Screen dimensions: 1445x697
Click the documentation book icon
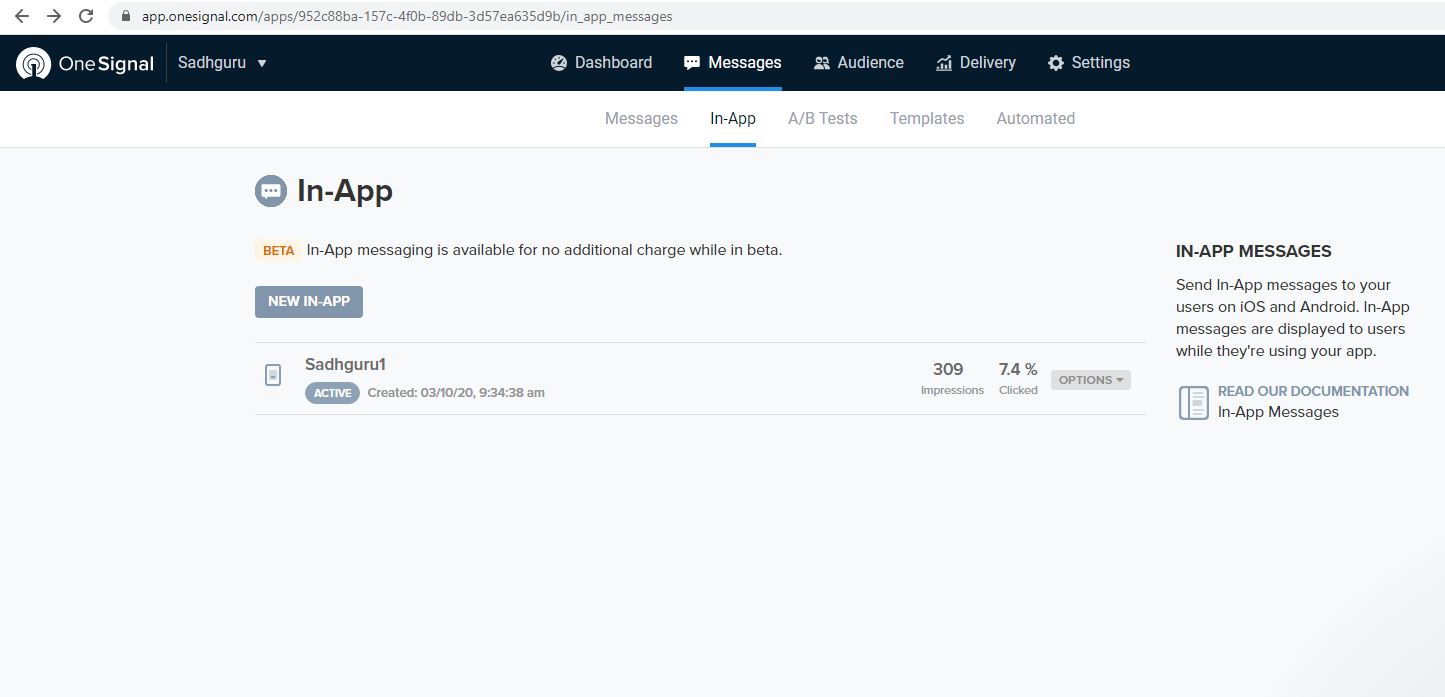1194,402
